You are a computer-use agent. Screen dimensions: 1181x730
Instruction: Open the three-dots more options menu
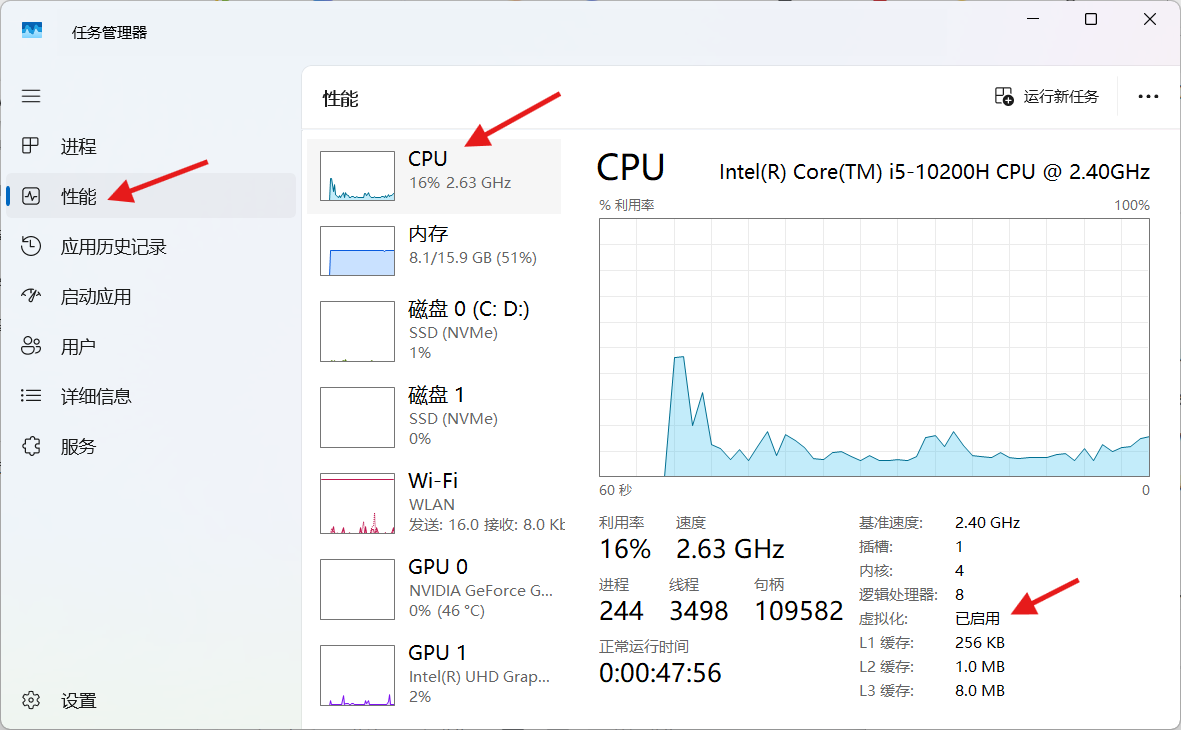coord(1148,97)
